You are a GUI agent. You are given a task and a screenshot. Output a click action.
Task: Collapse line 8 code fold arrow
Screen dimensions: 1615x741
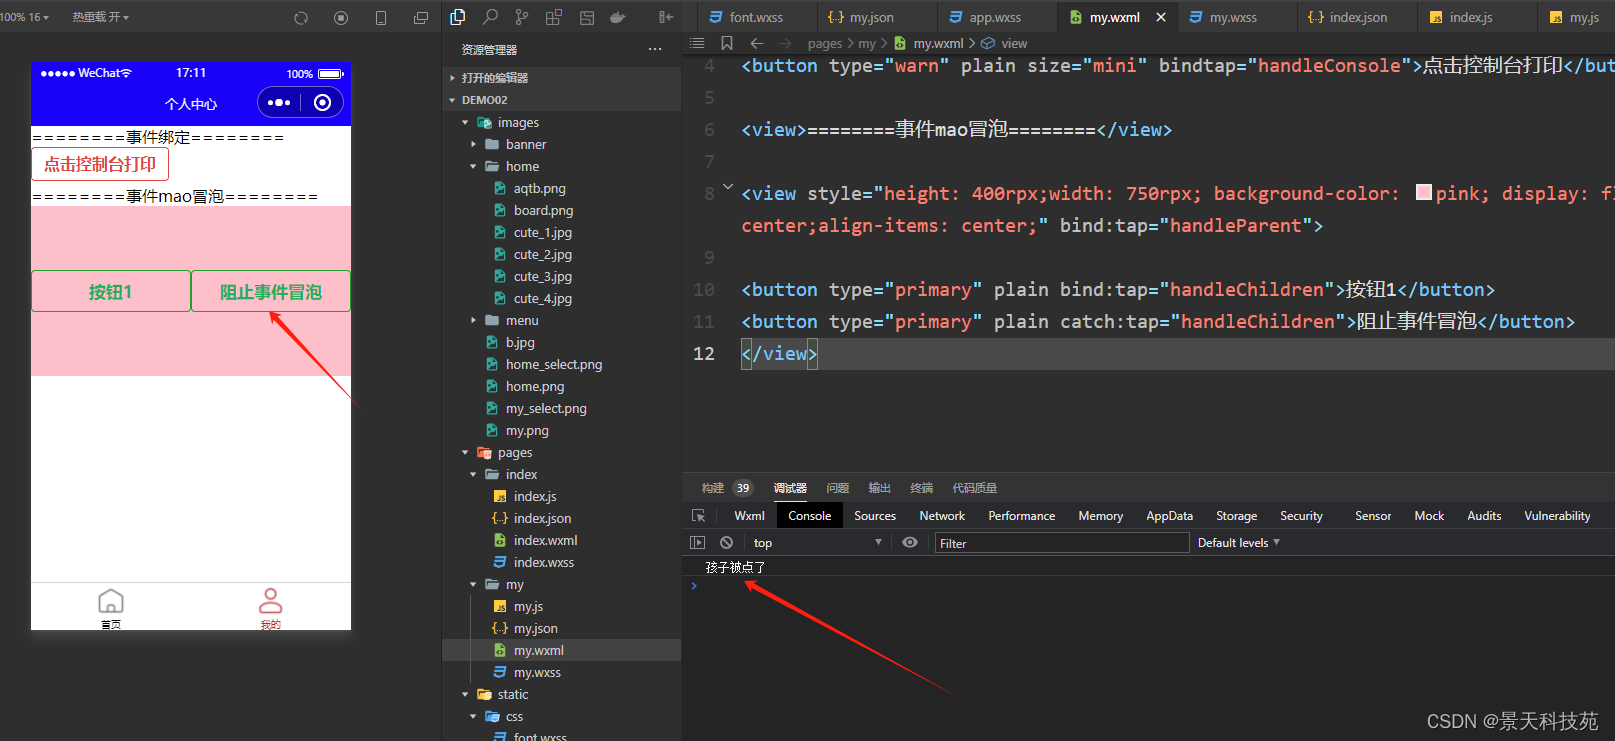pos(728,186)
